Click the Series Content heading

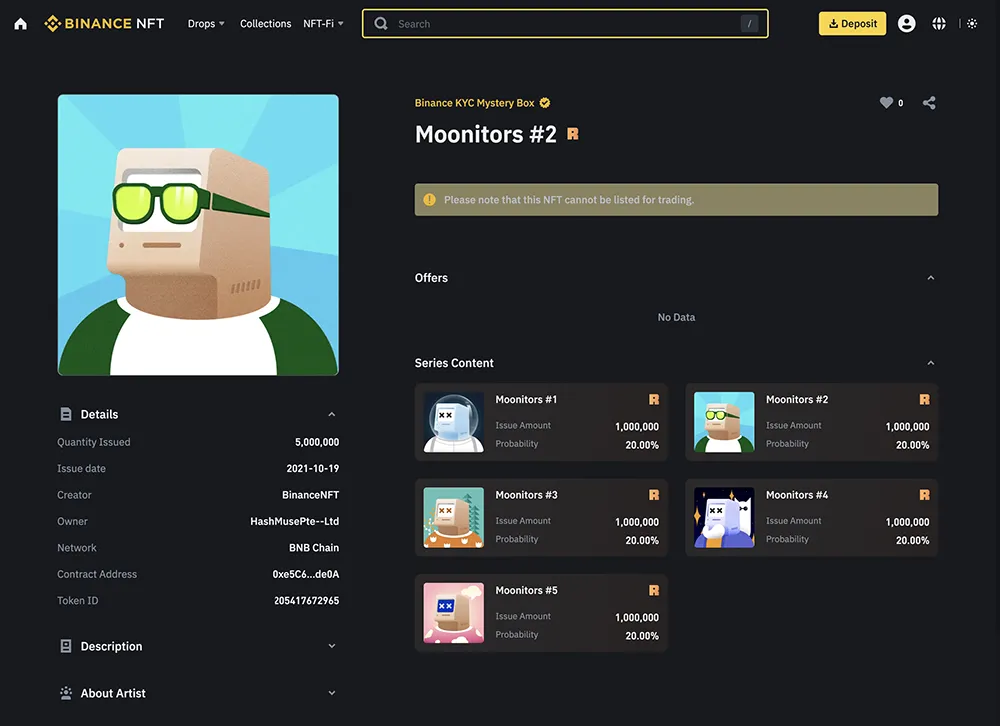tap(454, 363)
